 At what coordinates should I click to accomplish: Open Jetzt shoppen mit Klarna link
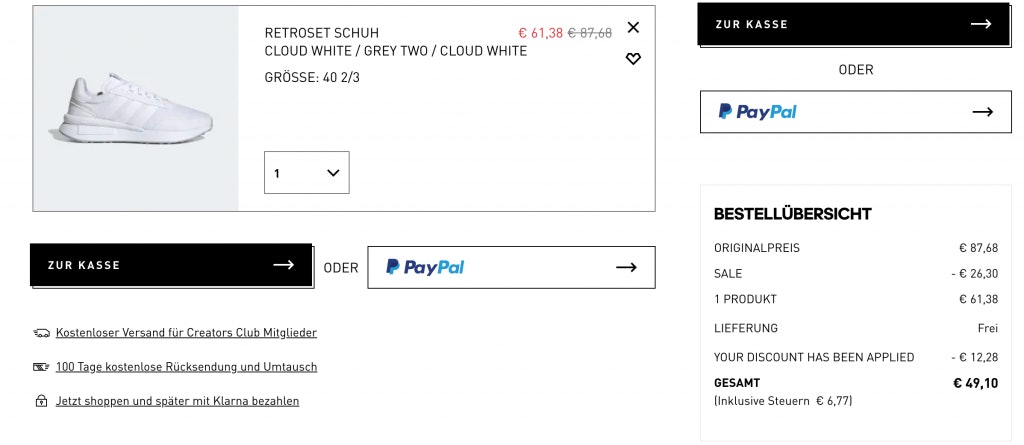pos(177,401)
